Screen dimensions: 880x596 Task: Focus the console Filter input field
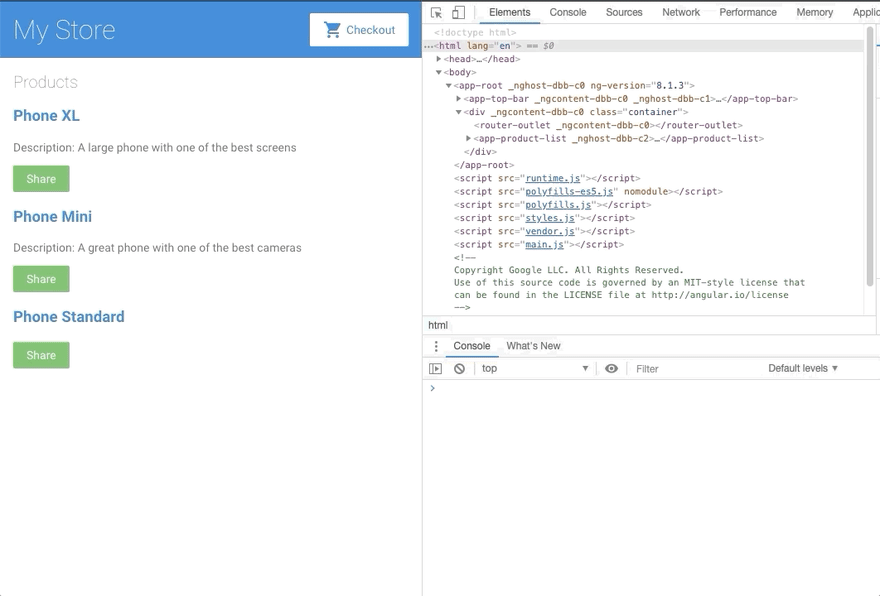696,369
